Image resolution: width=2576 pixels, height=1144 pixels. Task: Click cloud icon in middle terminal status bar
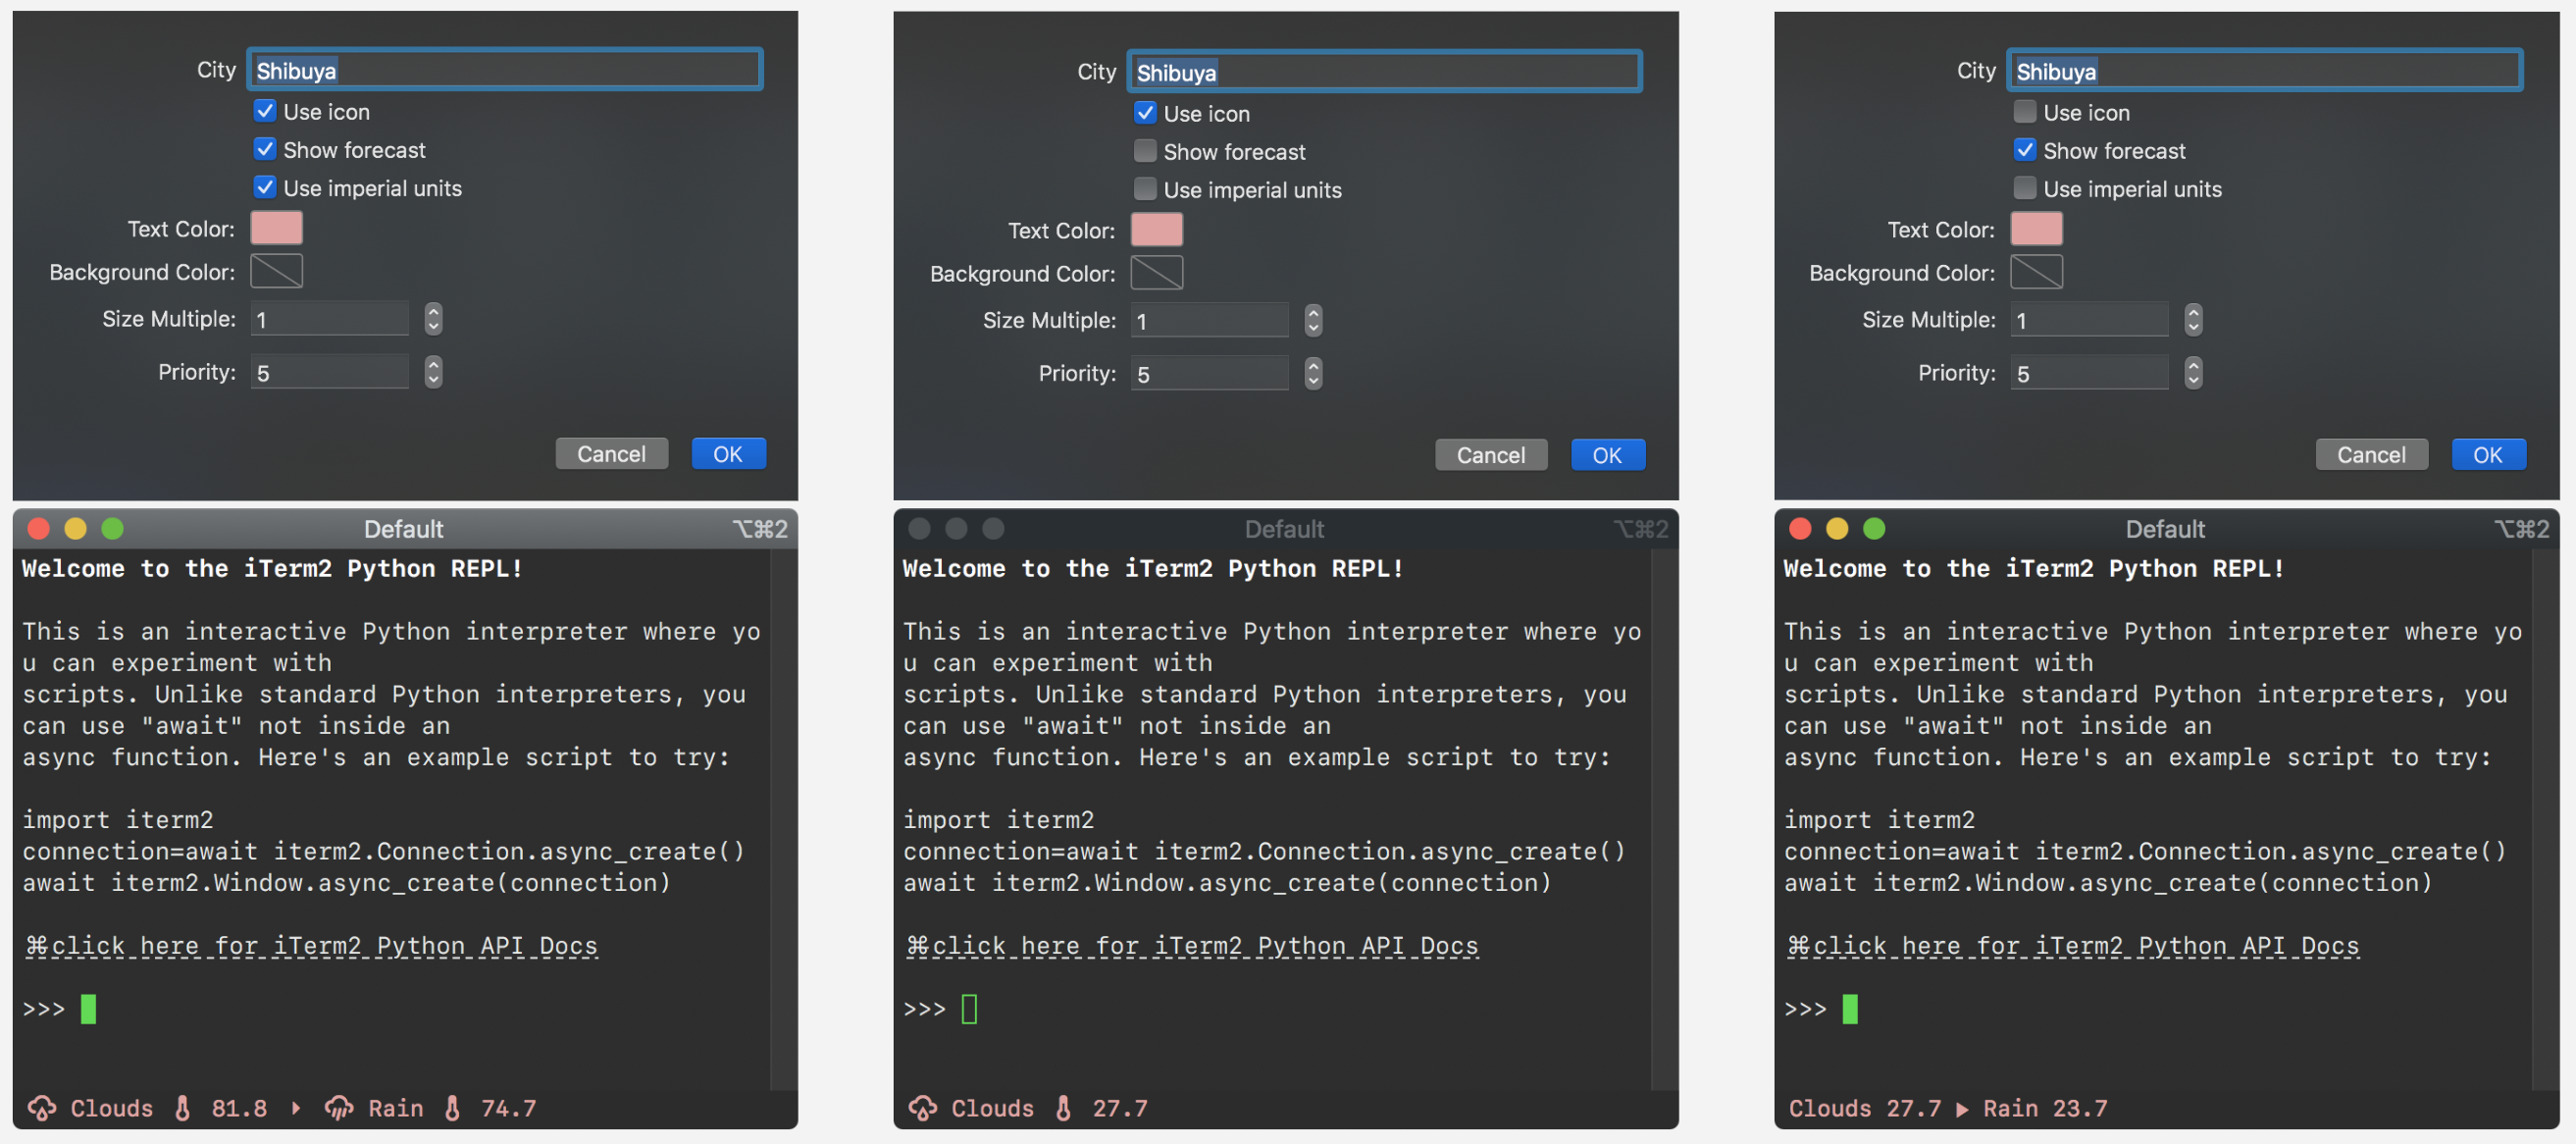(922, 1108)
